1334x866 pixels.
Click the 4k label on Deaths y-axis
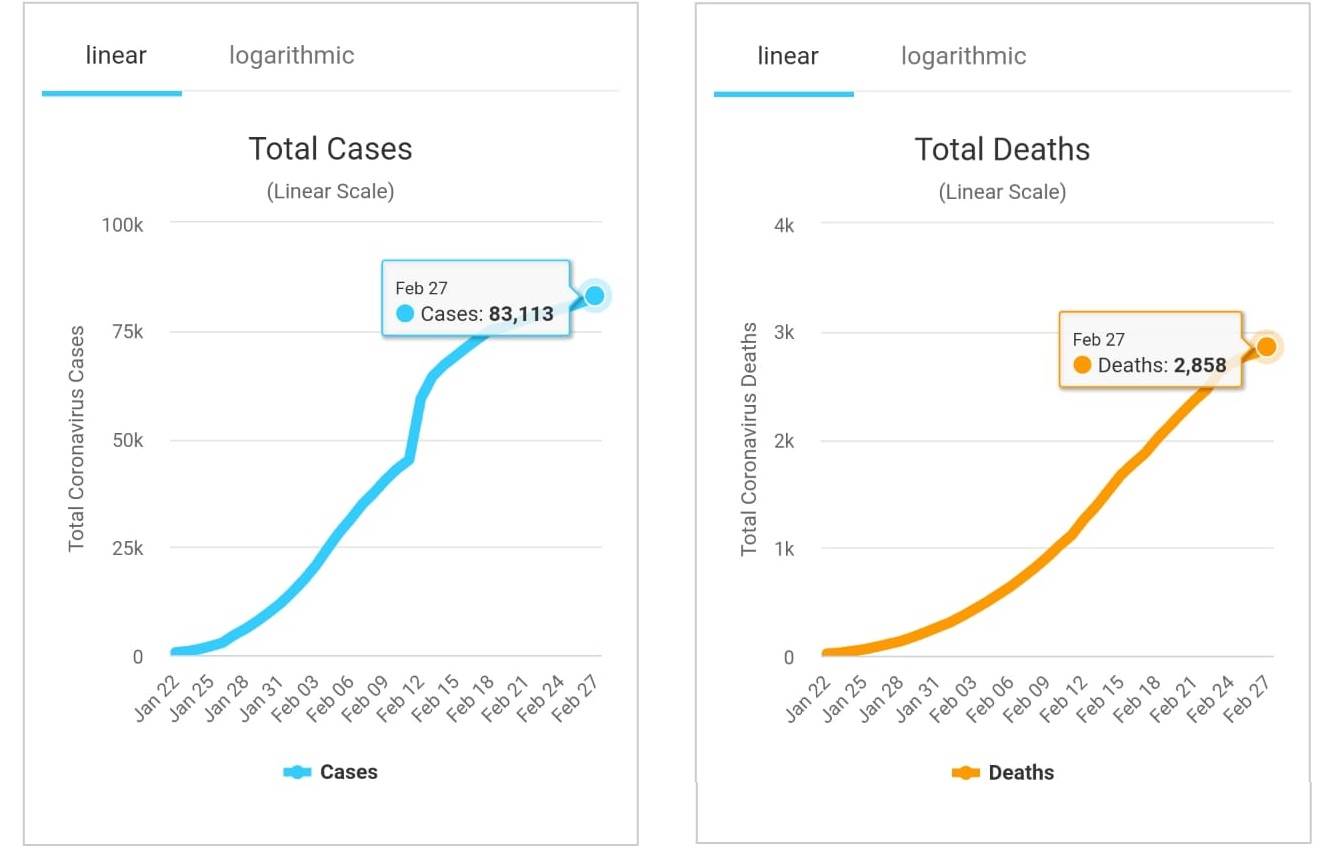(784, 225)
